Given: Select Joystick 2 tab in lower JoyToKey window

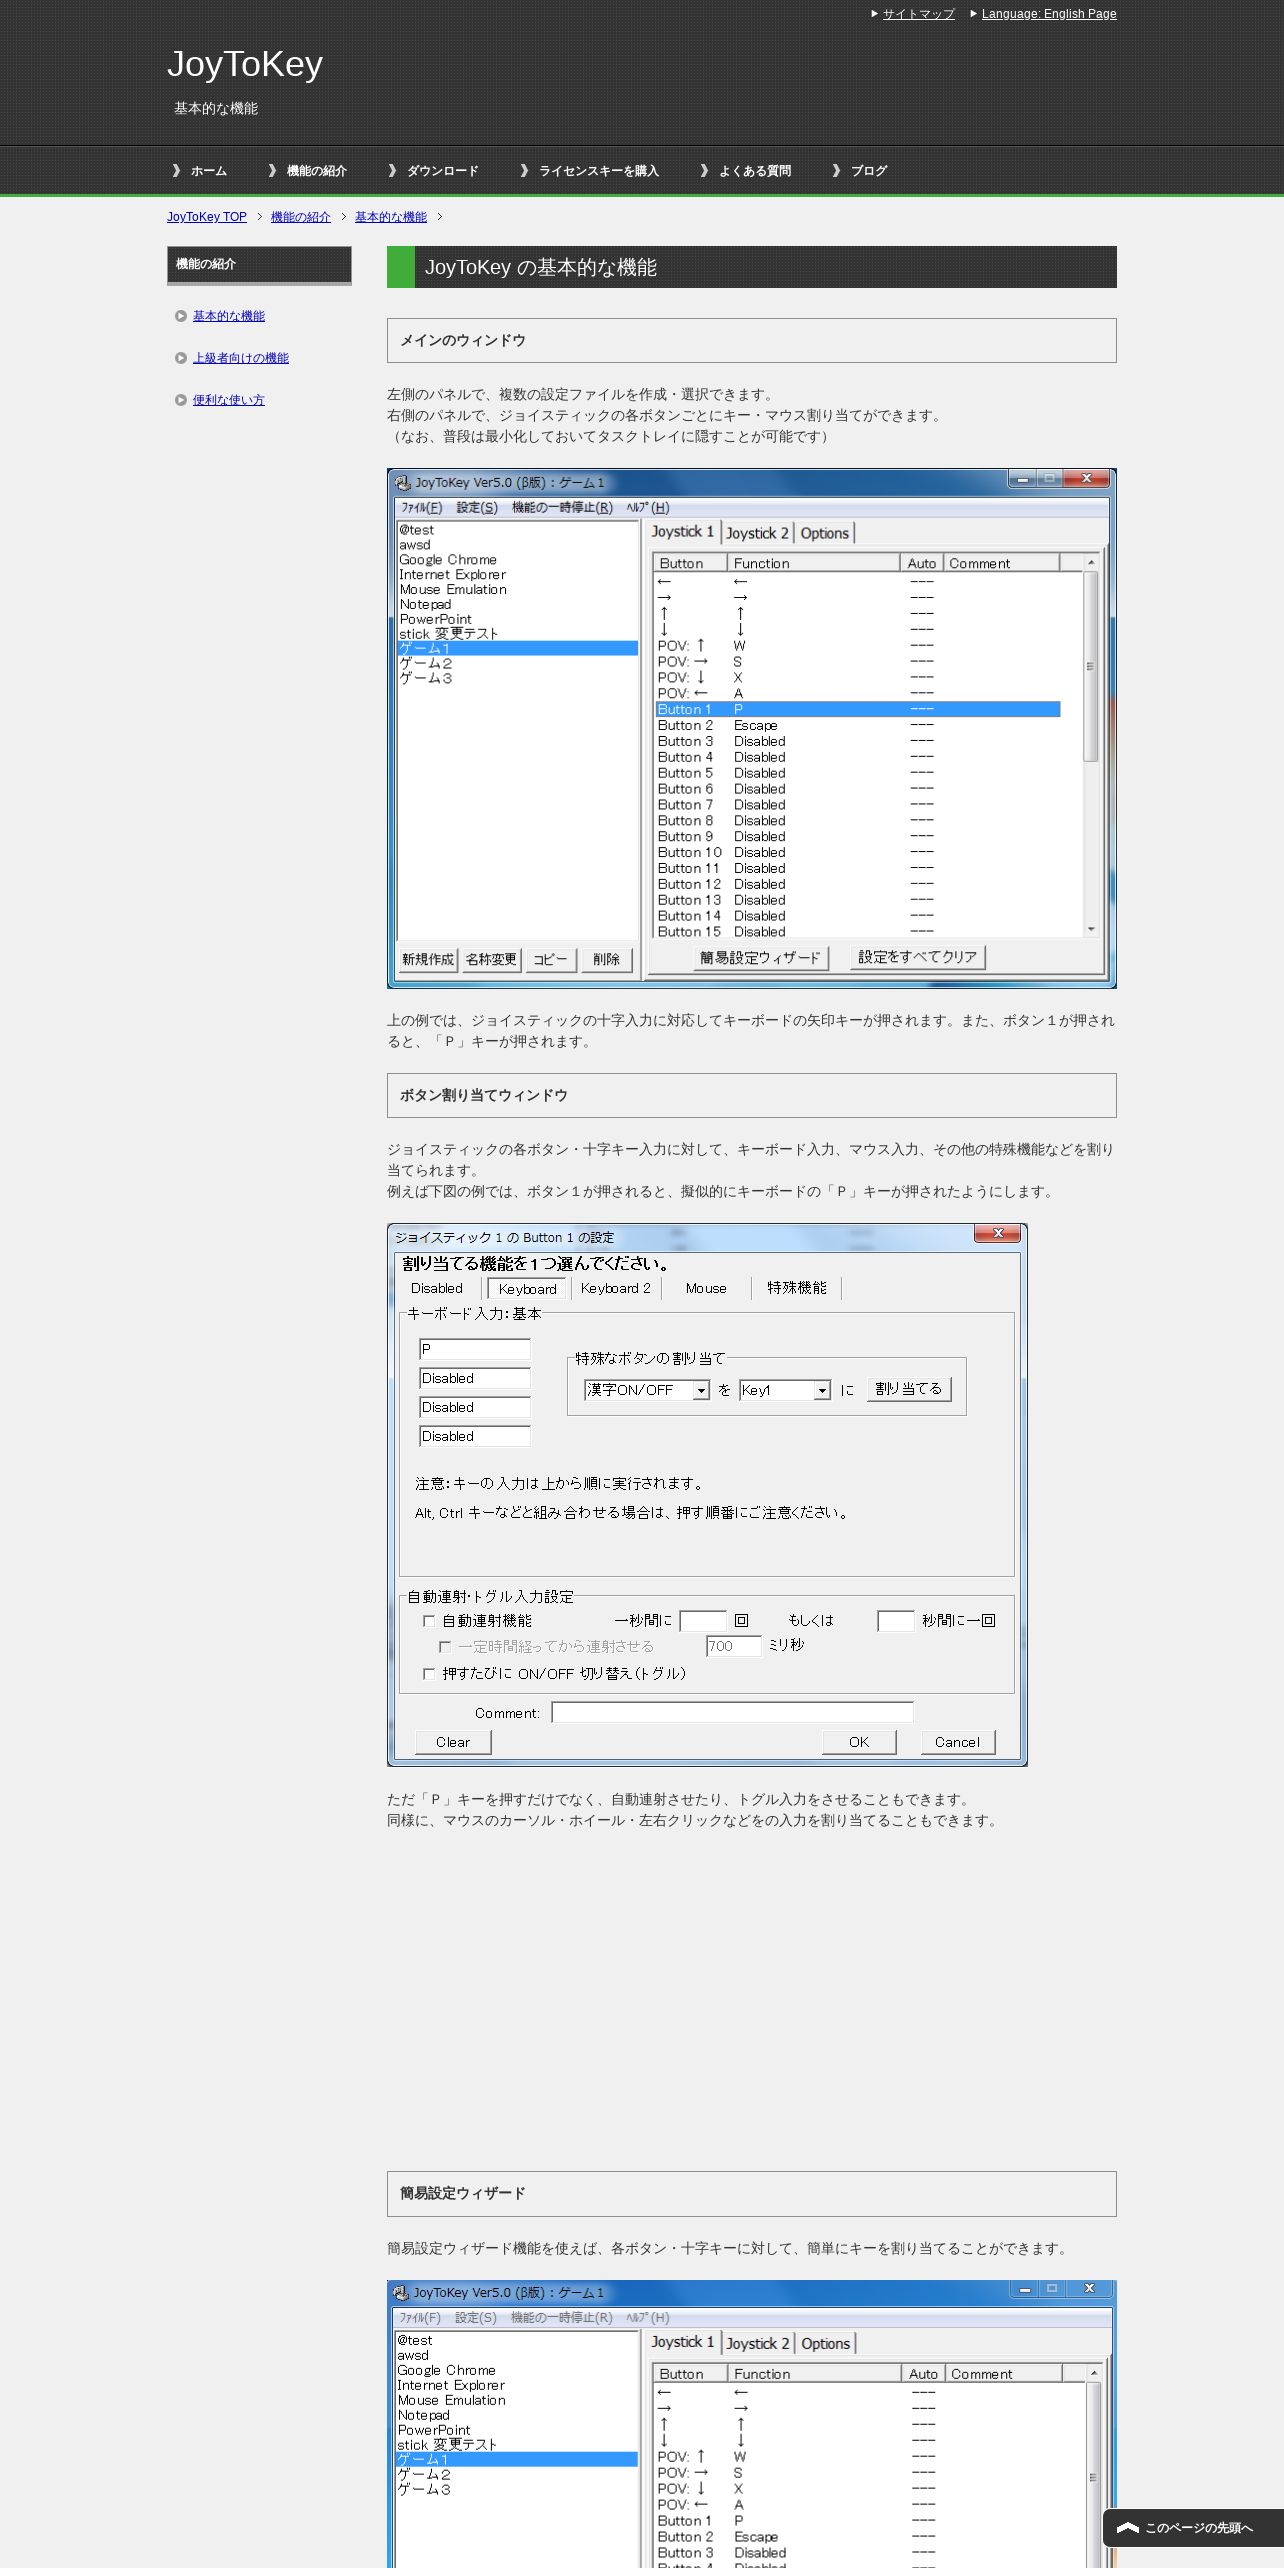Looking at the screenshot, I should (x=758, y=2344).
